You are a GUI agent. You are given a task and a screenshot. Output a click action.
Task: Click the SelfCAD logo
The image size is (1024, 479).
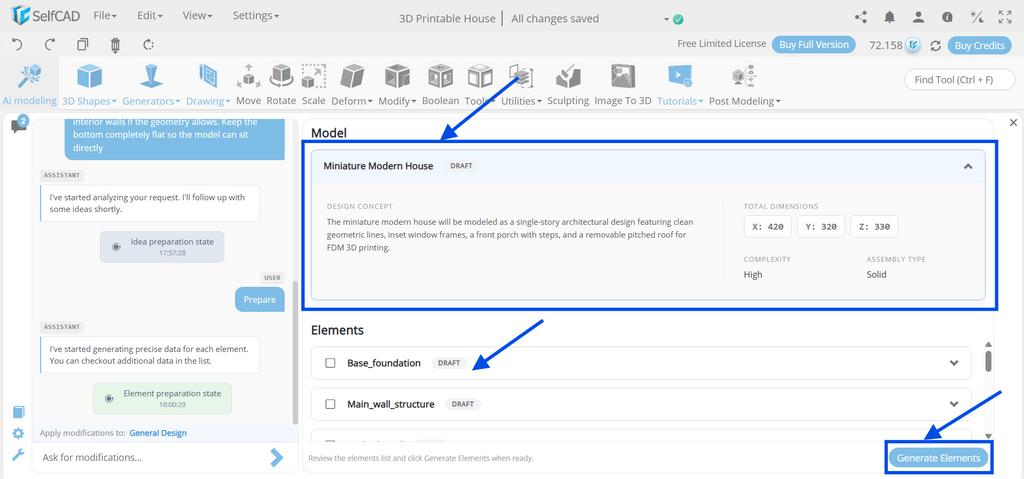[x=45, y=15]
